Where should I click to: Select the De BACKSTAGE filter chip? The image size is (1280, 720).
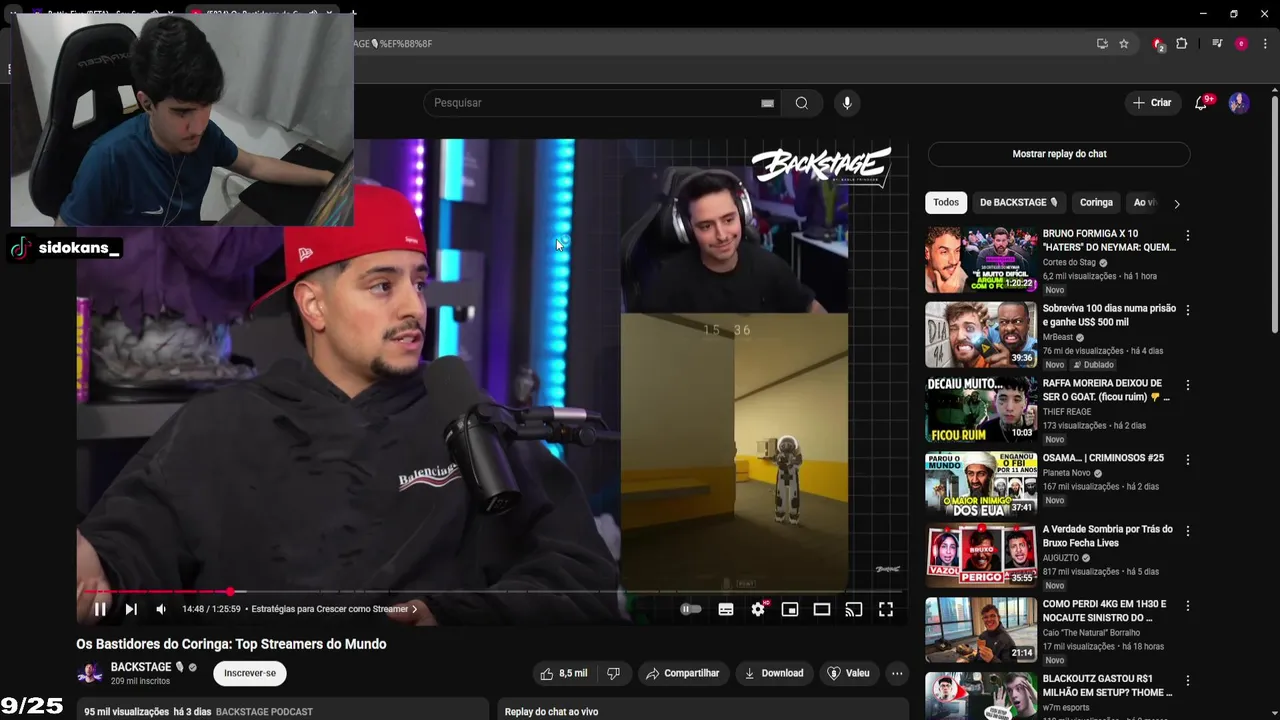tap(1018, 203)
